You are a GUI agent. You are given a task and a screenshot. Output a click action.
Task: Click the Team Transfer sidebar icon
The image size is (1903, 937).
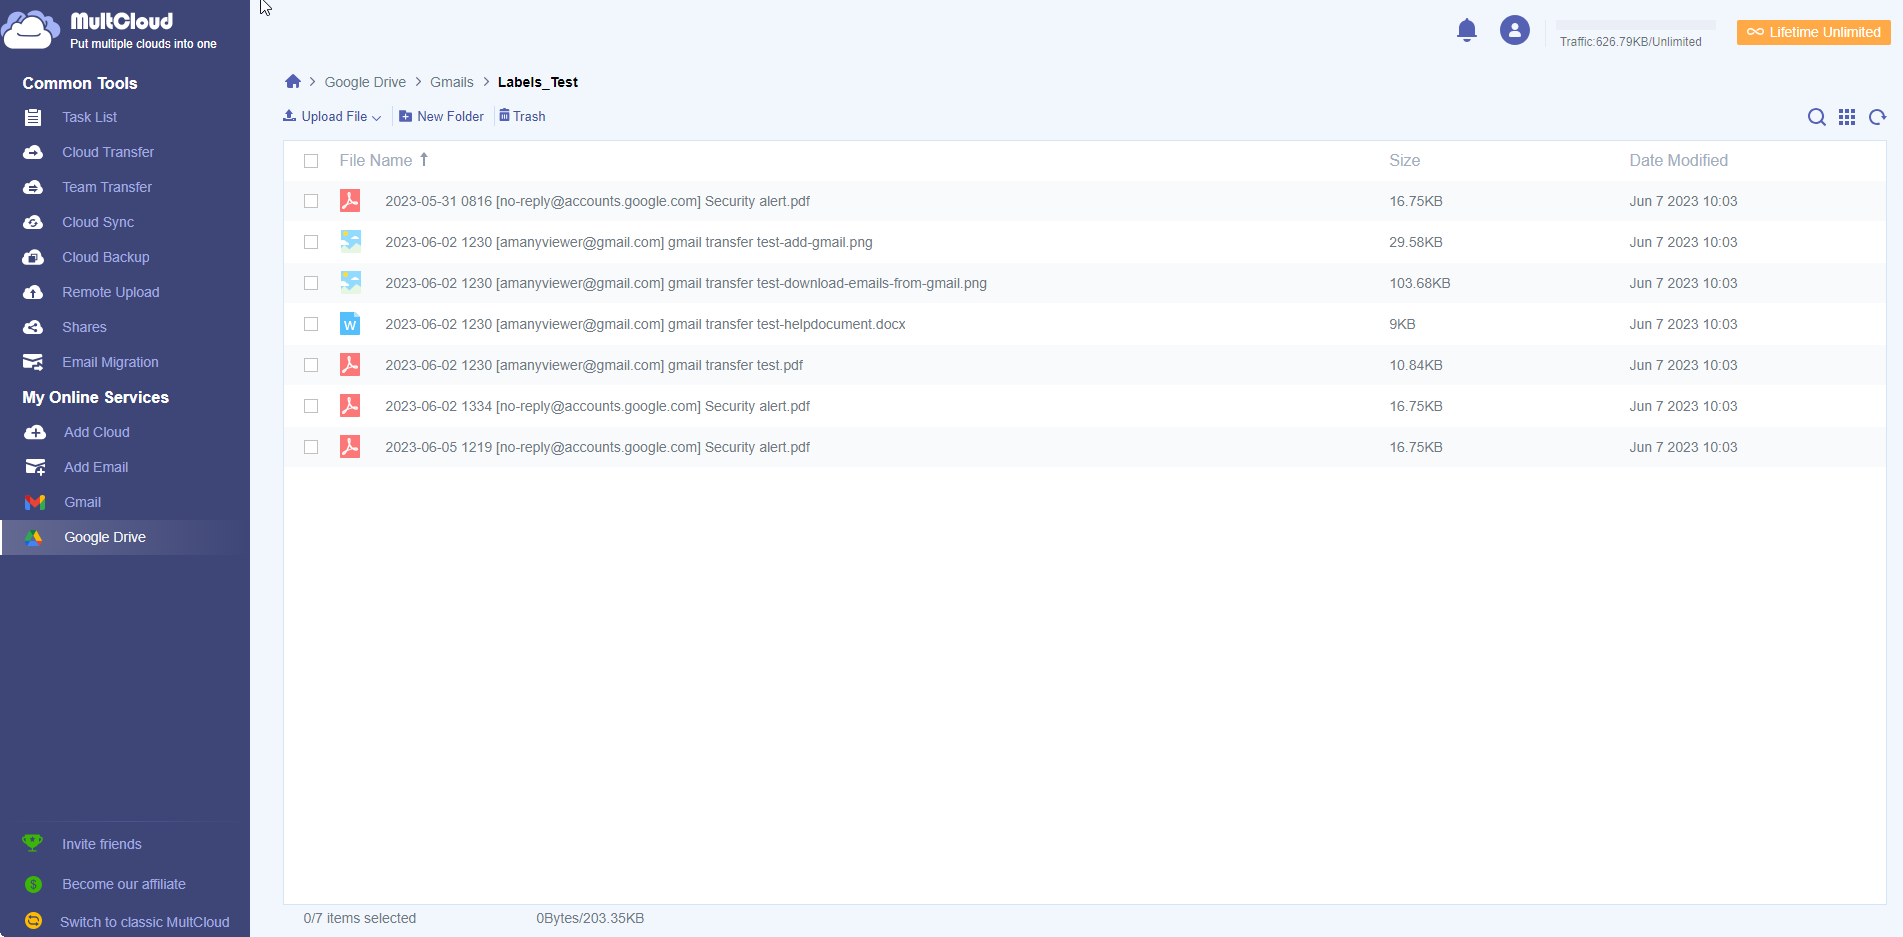tap(33, 187)
